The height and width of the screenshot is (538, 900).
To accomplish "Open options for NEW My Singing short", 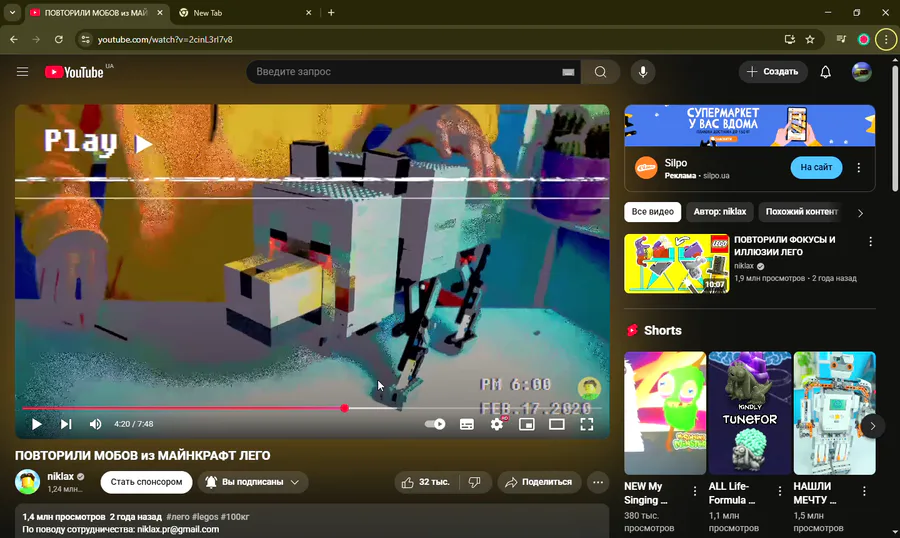I will tap(695, 491).
